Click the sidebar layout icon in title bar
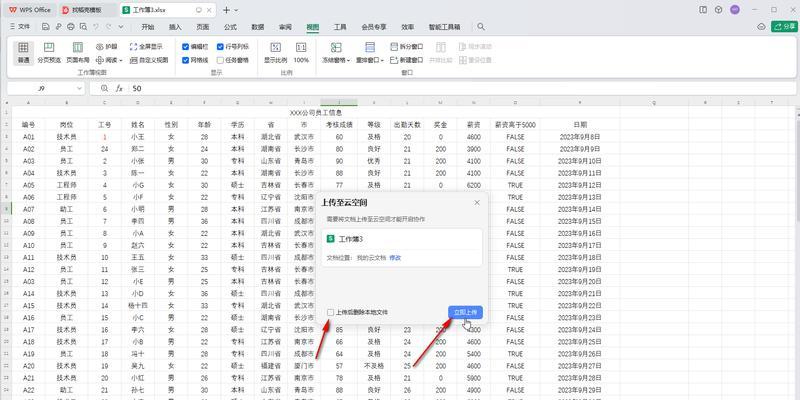 pos(703,10)
